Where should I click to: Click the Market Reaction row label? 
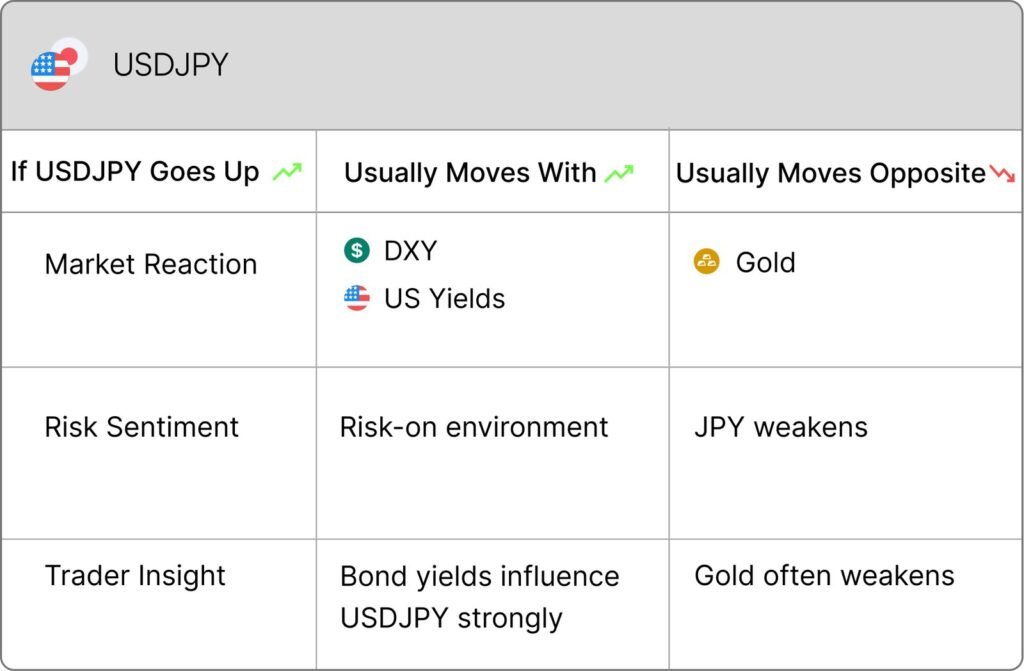(x=150, y=265)
